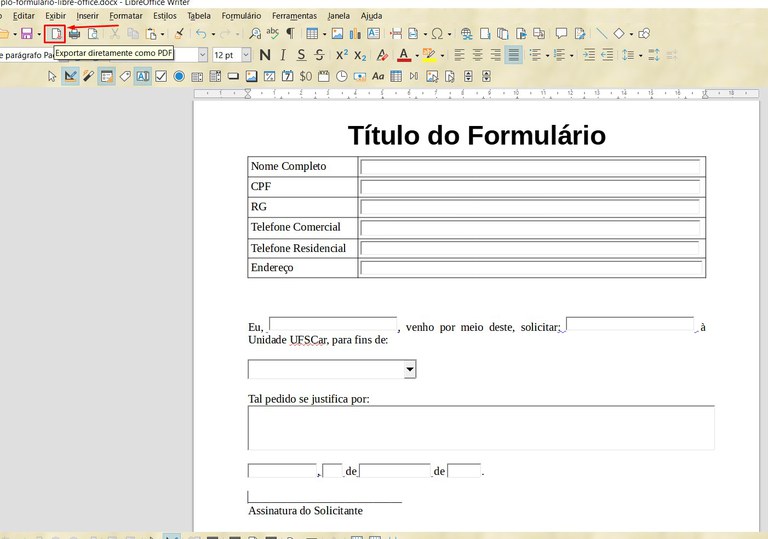Click the Insert Page Break icon

[396, 34]
